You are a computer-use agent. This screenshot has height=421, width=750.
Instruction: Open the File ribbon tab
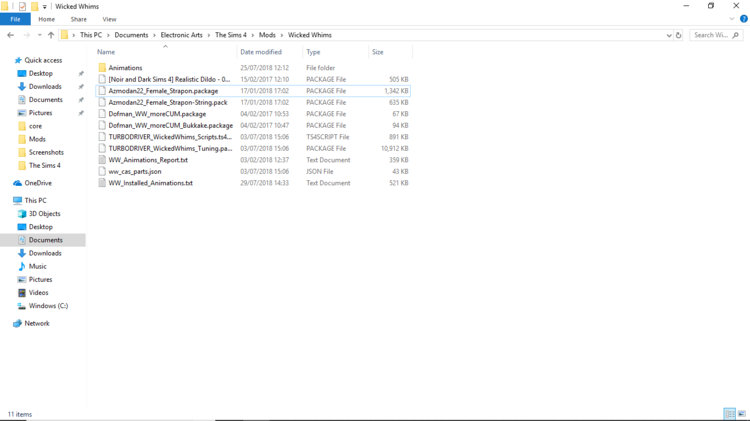click(x=15, y=19)
